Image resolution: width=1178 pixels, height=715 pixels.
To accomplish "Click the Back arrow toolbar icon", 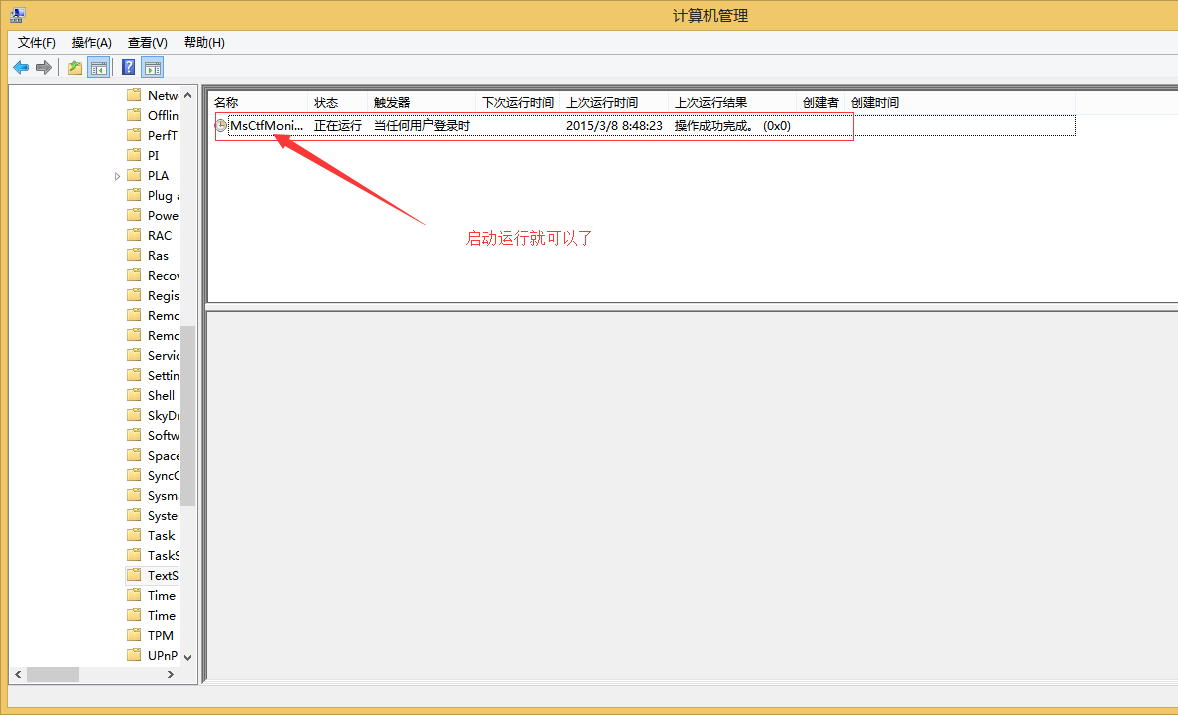I will (21, 68).
